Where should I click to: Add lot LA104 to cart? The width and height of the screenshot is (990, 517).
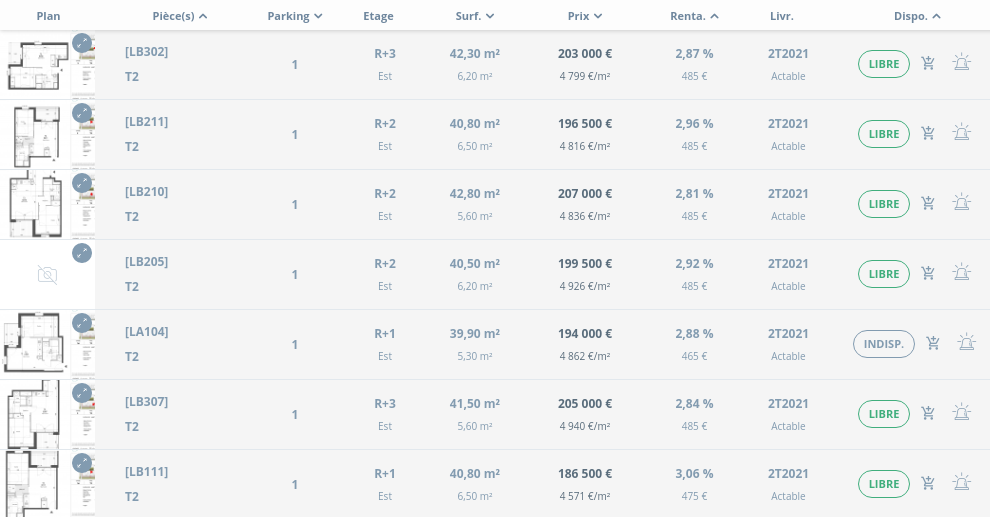tap(933, 344)
